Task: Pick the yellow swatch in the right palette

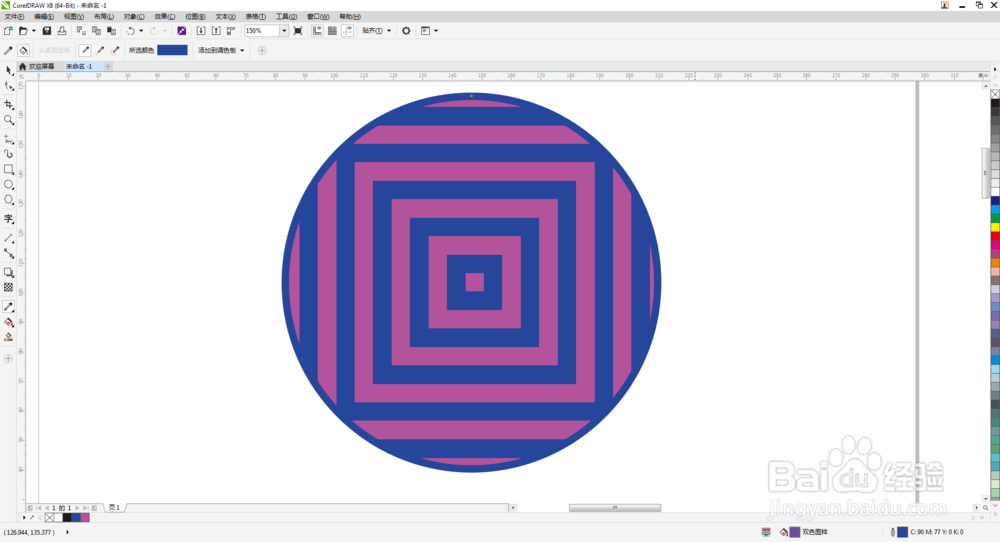Action: click(995, 228)
